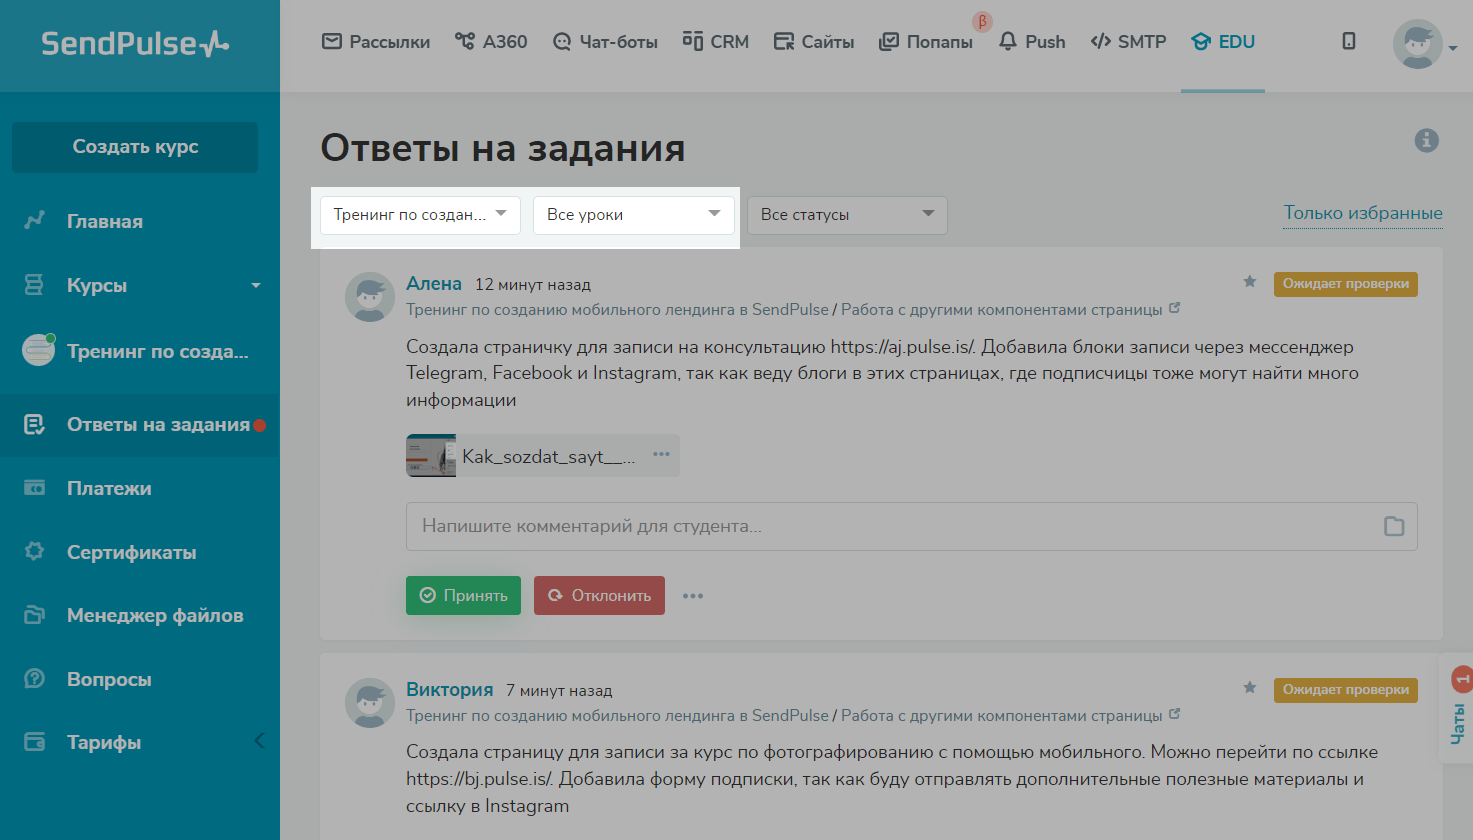Click the comment field for student
The height and width of the screenshot is (840, 1473).
click(890, 526)
